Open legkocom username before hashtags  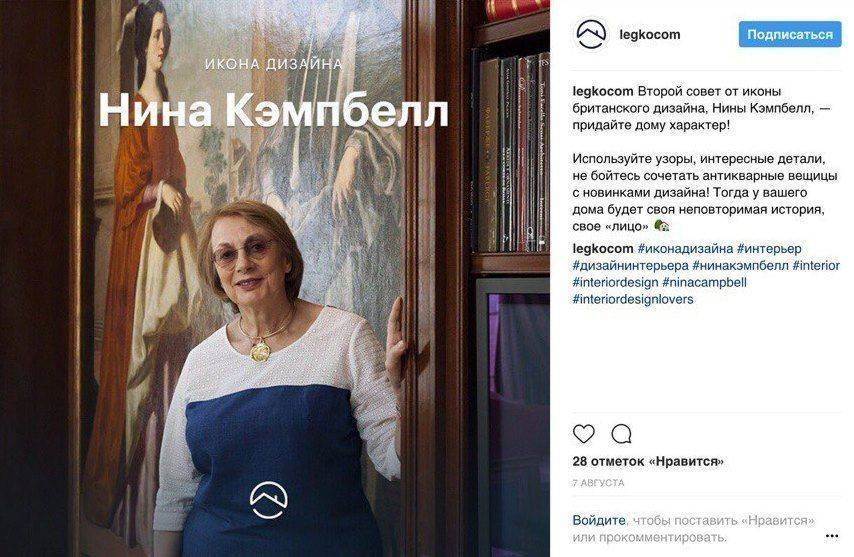coord(603,249)
